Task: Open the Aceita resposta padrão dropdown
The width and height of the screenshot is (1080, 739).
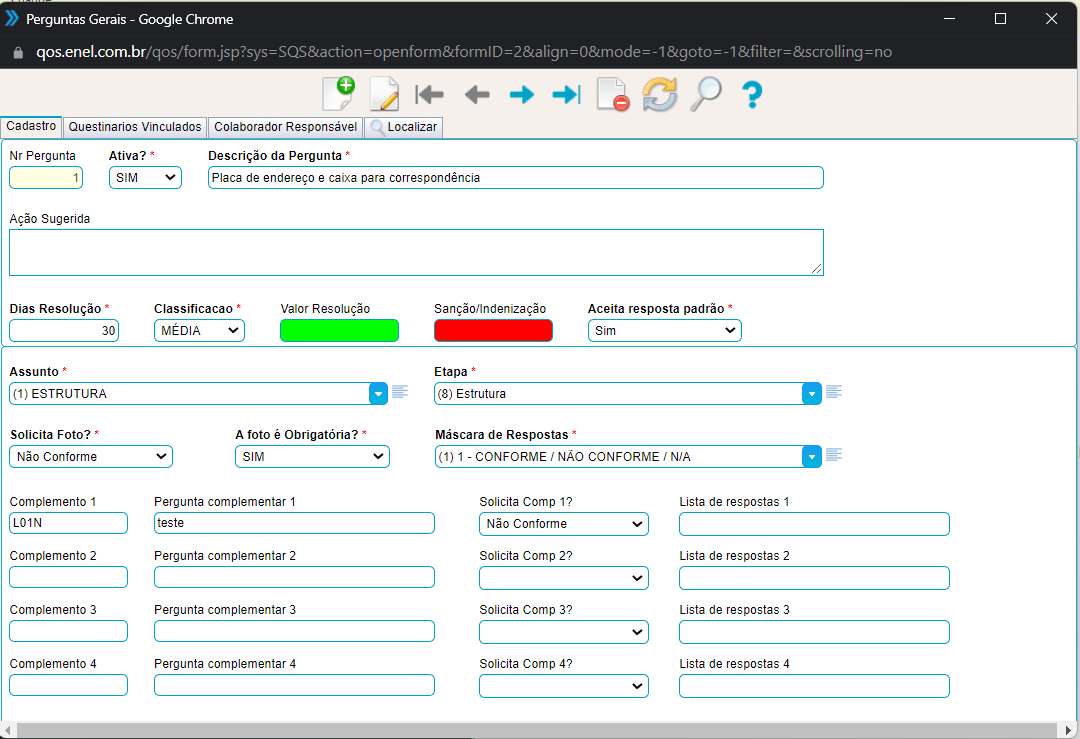Action: [x=664, y=331]
